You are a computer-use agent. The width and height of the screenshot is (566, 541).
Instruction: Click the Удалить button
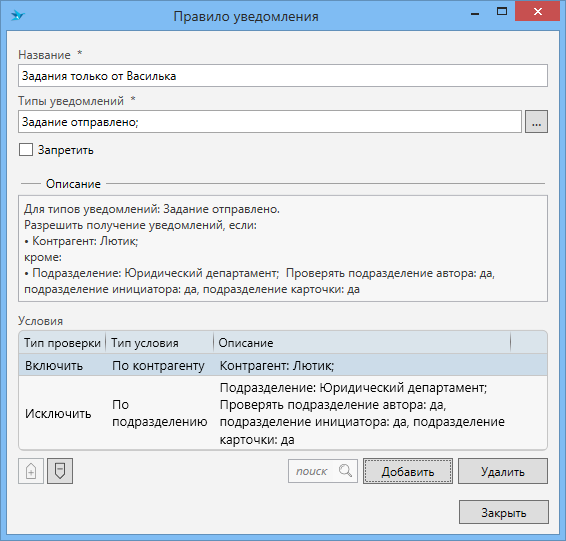[x=503, y=471]
